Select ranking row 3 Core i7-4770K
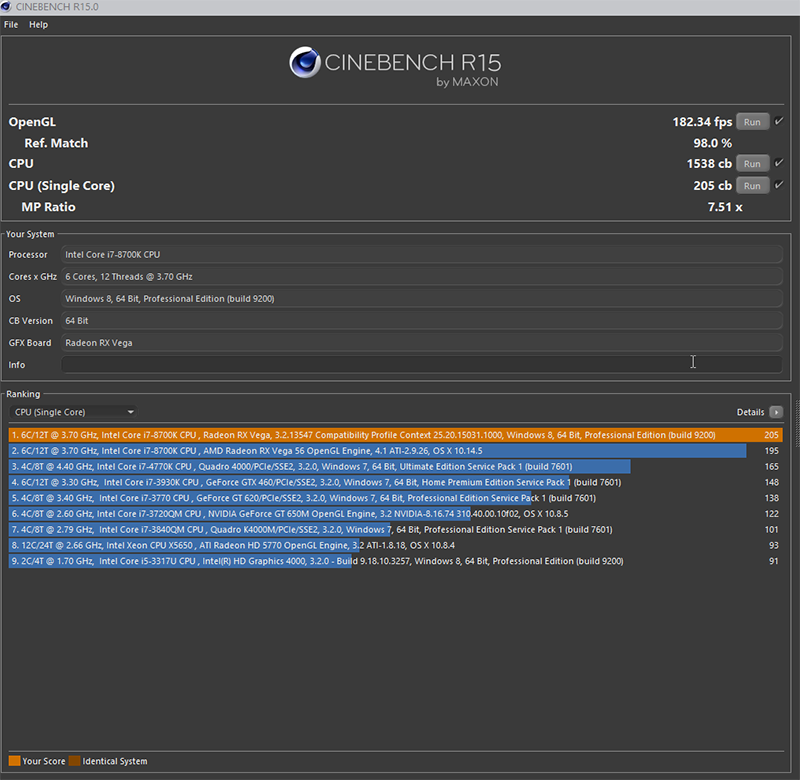The height and width of the screenshot is (780, 800). click(x=395, y=467)
